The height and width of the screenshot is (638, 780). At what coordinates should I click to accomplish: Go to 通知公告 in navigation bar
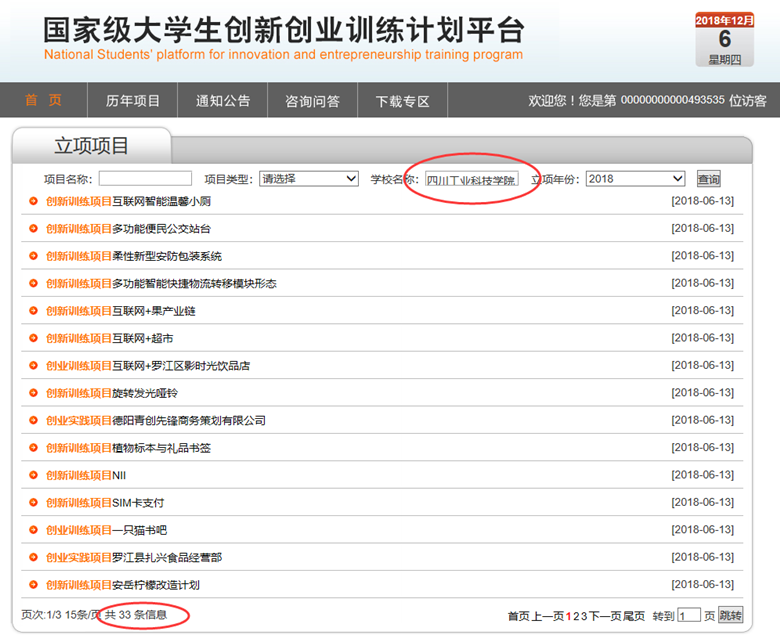click(223, 101)
